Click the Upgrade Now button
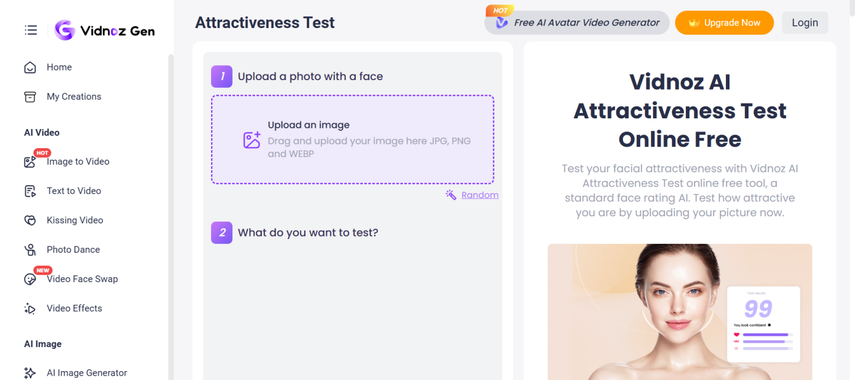The width and height of the screenshot is (855, 380). 724,23
